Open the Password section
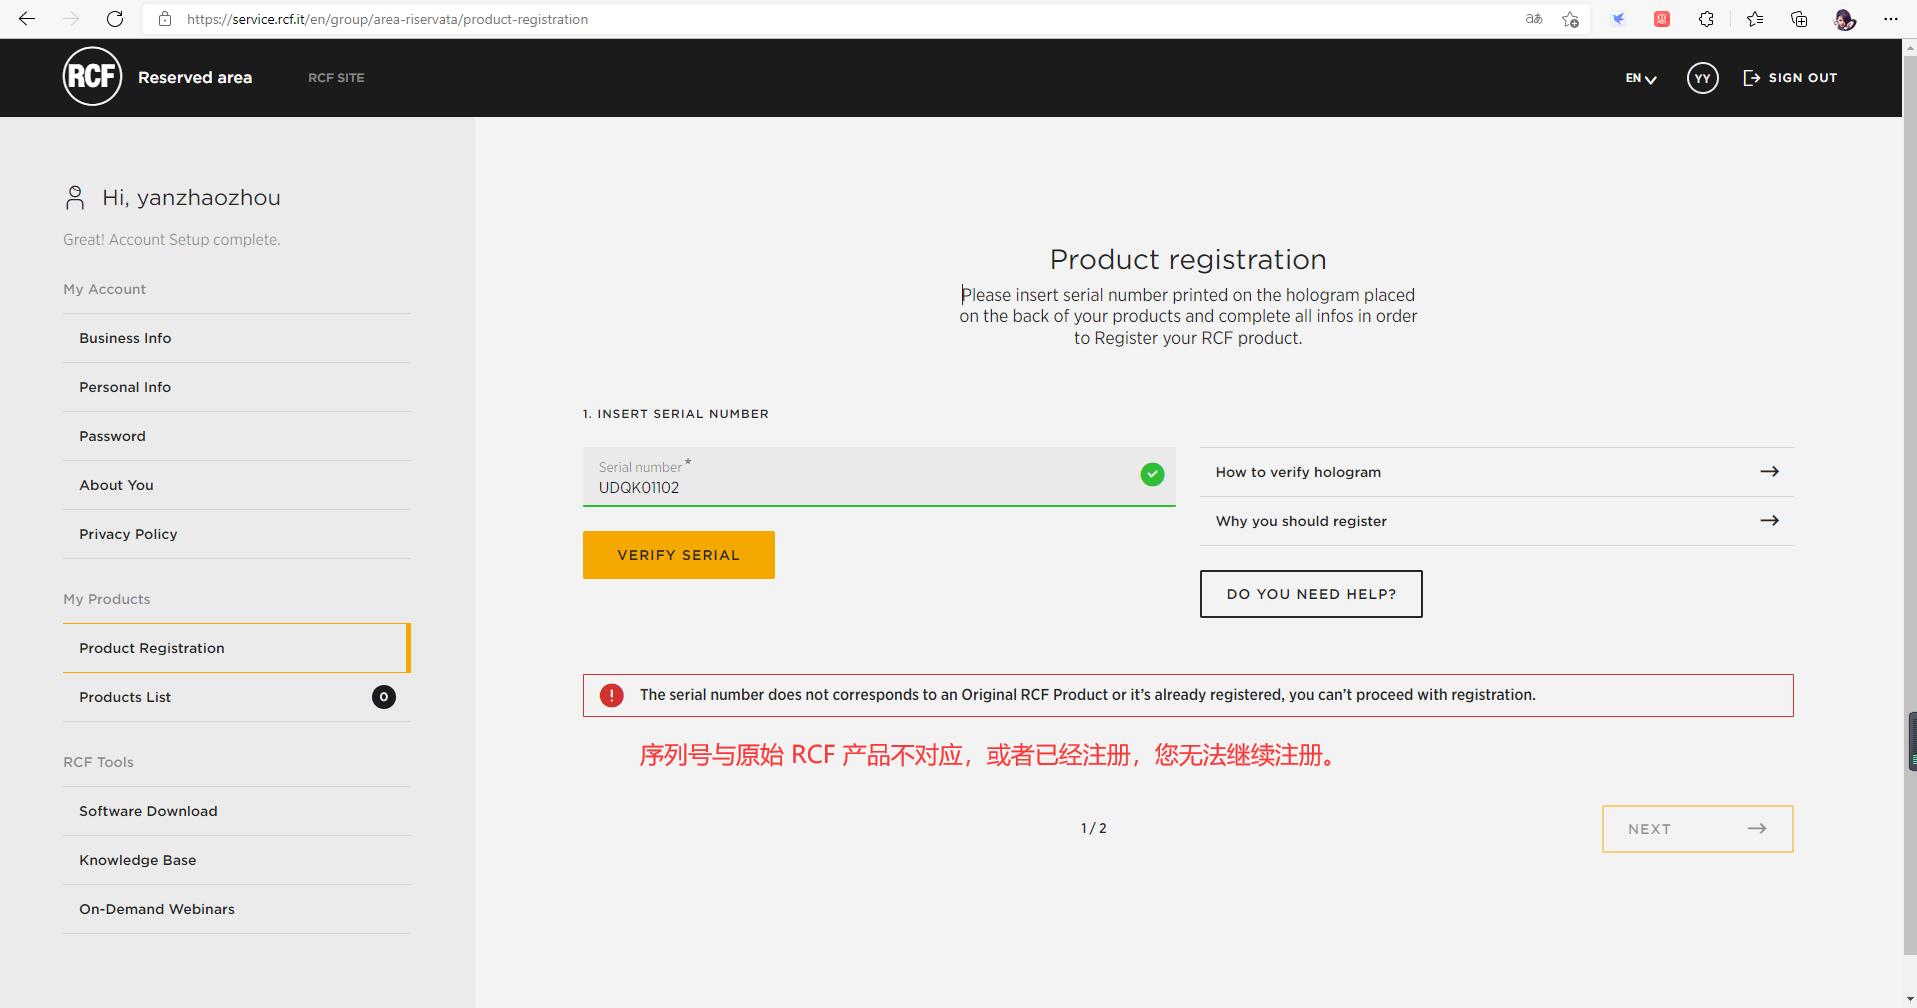Image resolution: width=1917 pixels, height=1008 pixels. tap(237, 436)
